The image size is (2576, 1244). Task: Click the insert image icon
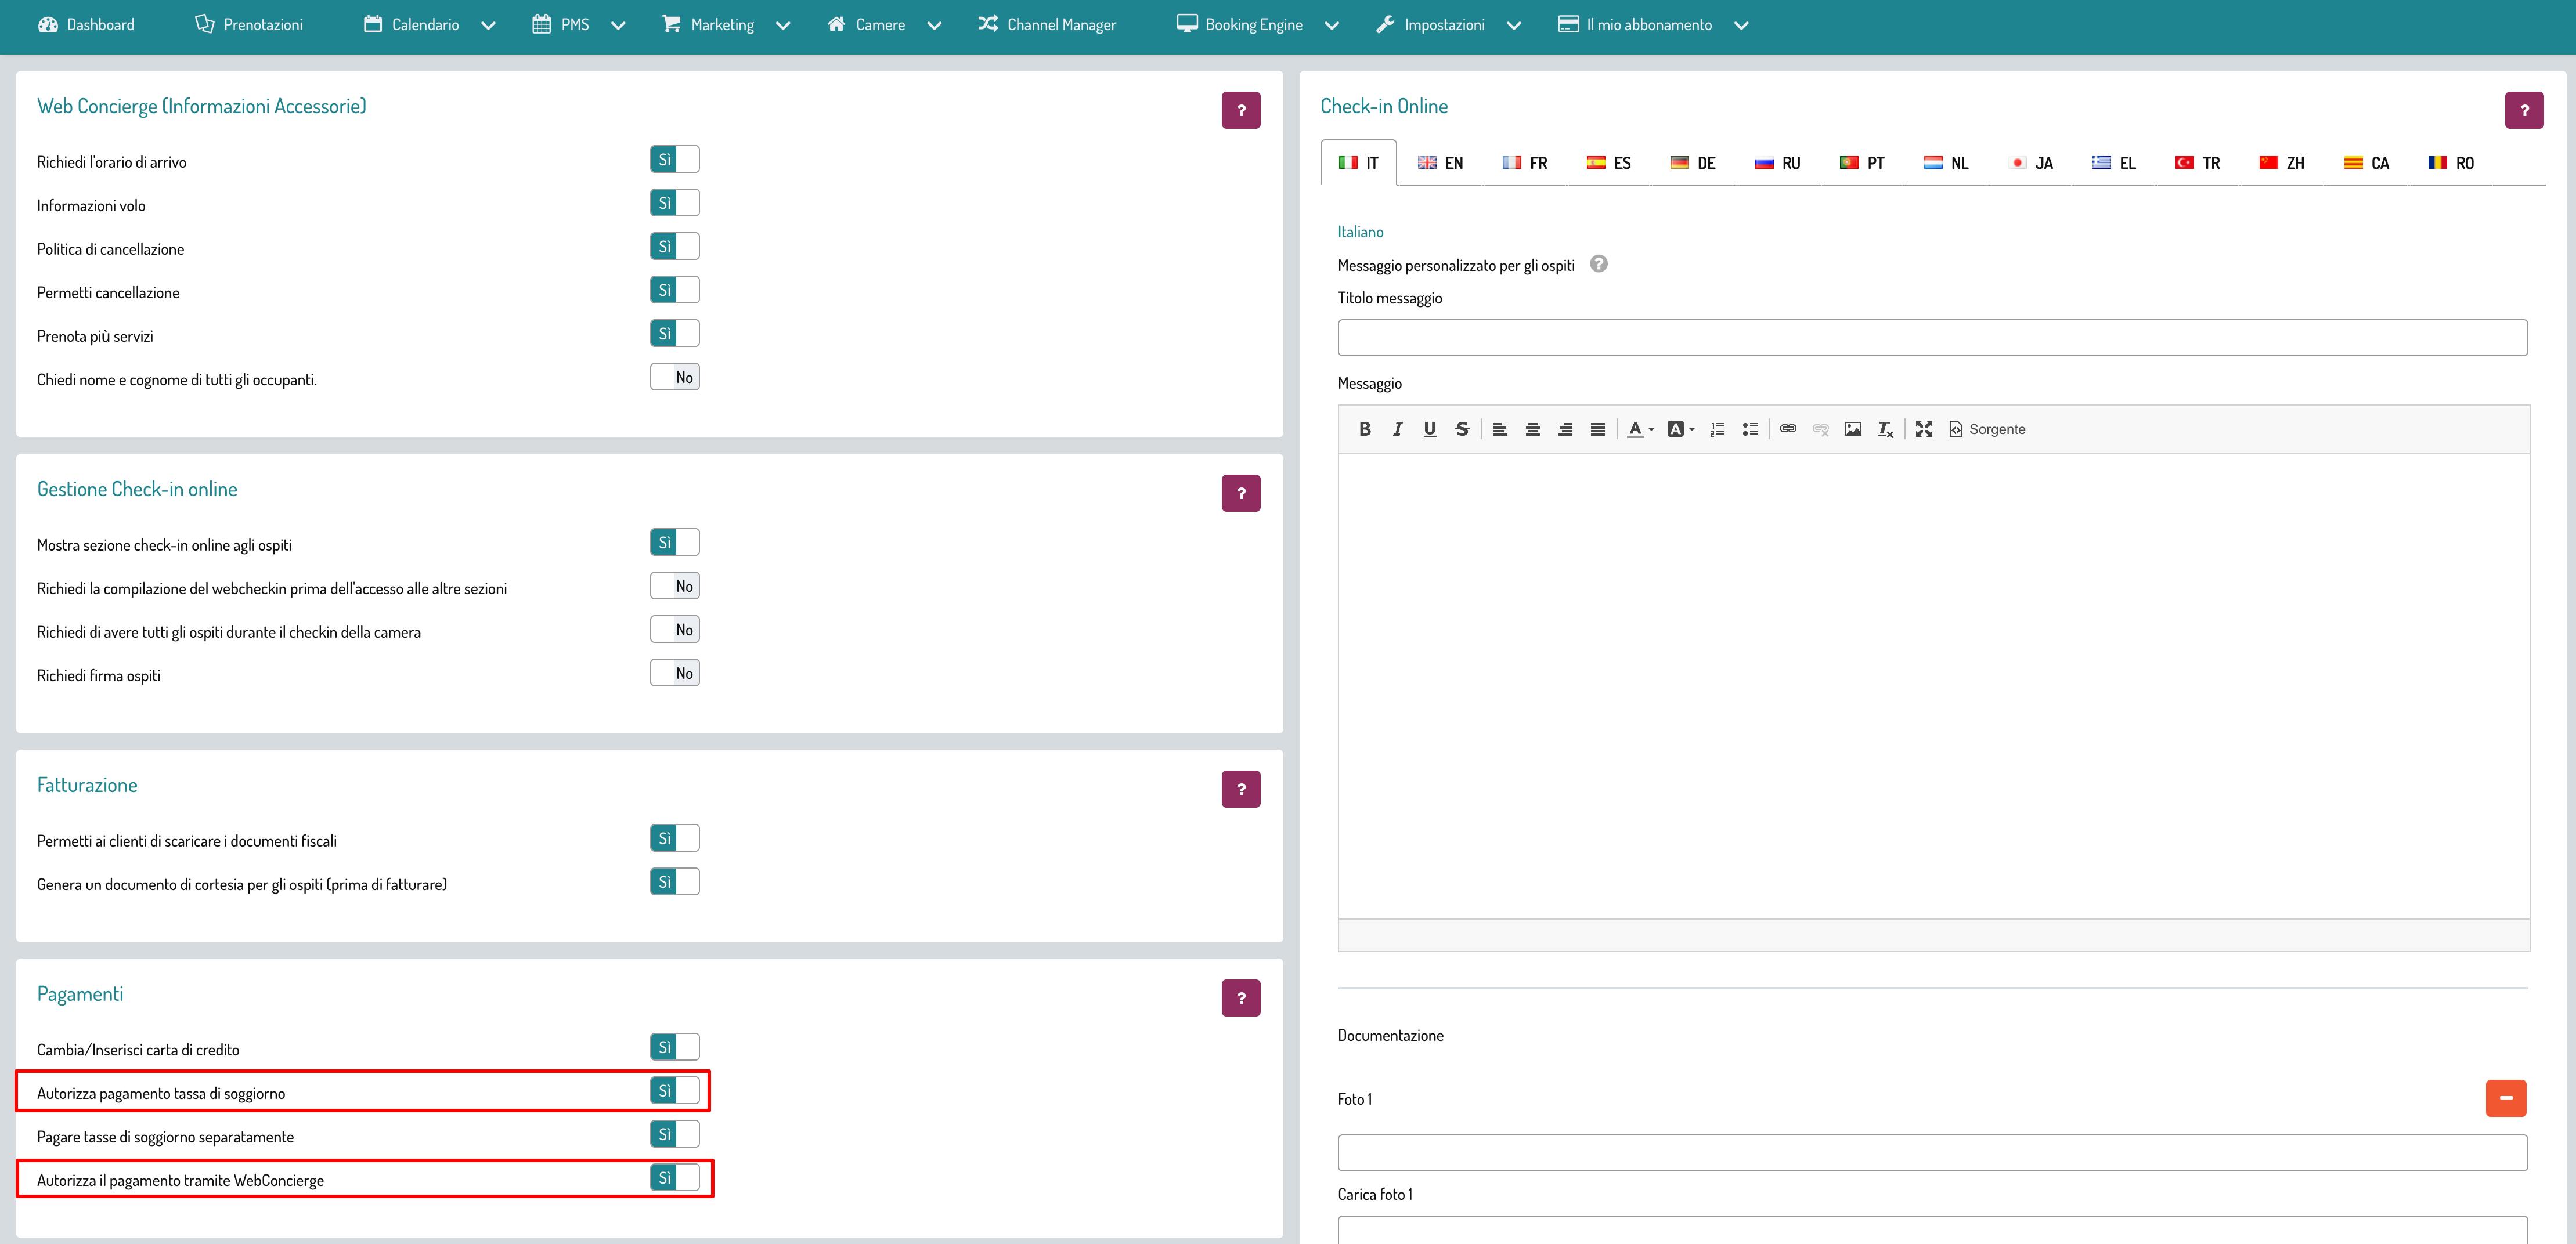(x=1853, y=429)
